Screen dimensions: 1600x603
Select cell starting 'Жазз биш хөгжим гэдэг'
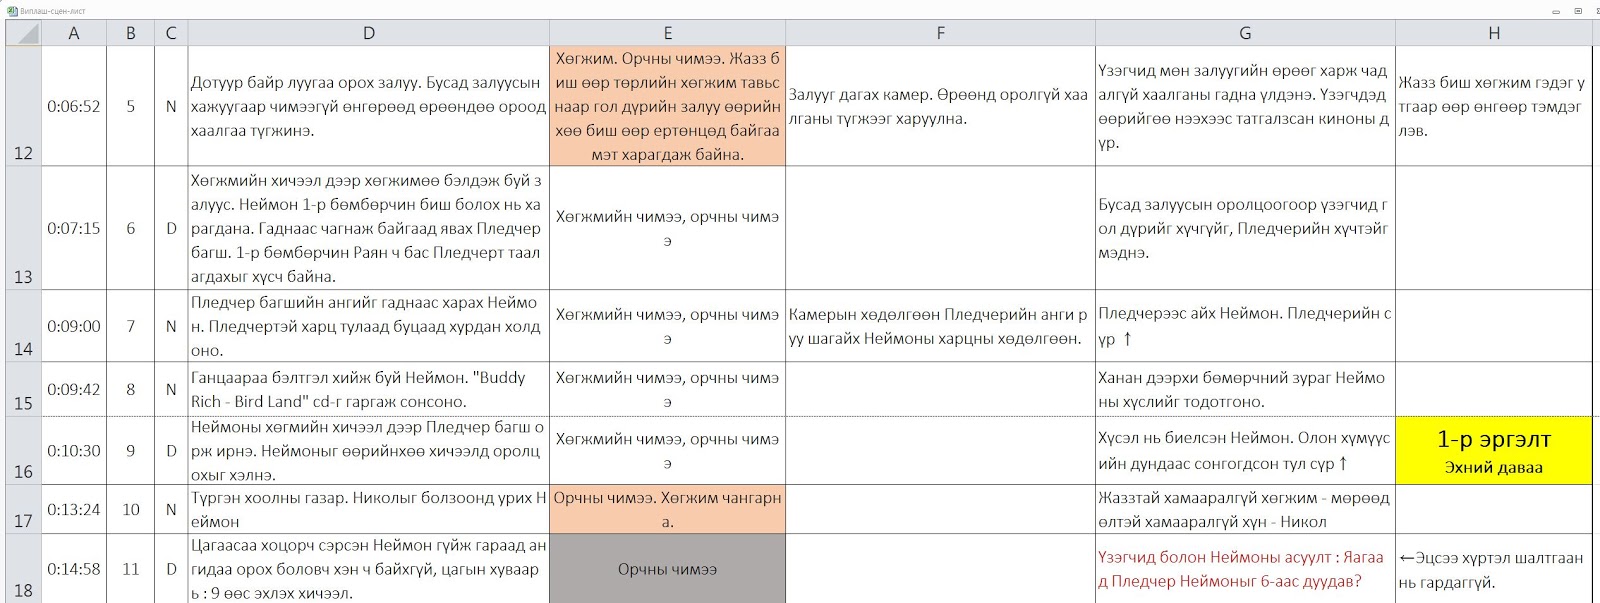pyautogui.click(x=1493, y=106)
